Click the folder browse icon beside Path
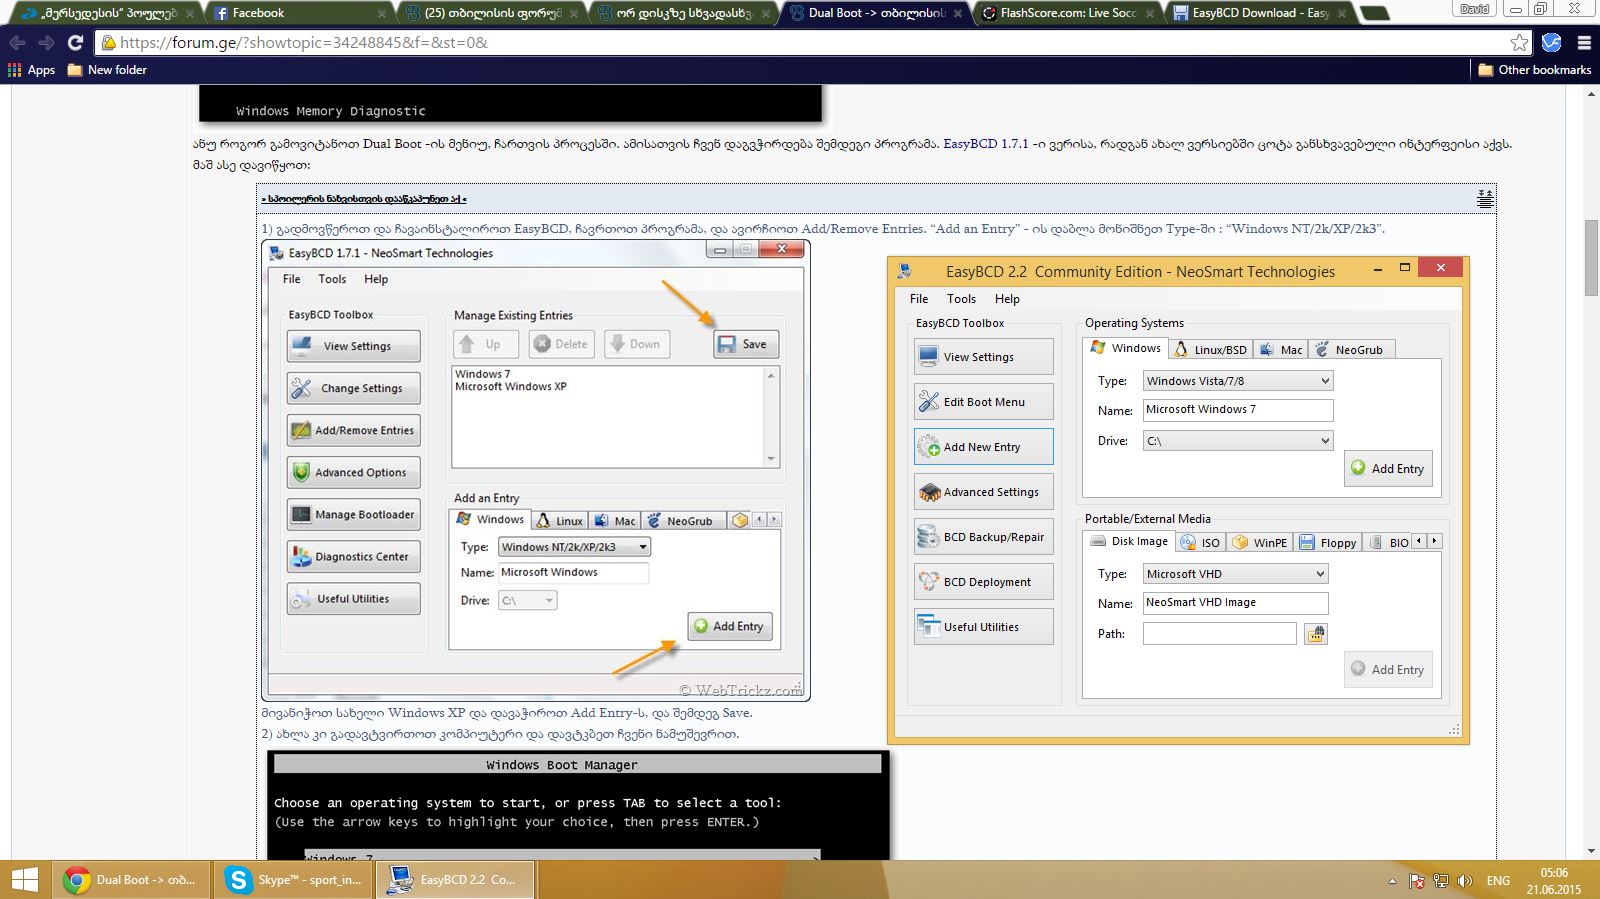The width and height of the screenshot is (1600, 899). (1316, 634)
